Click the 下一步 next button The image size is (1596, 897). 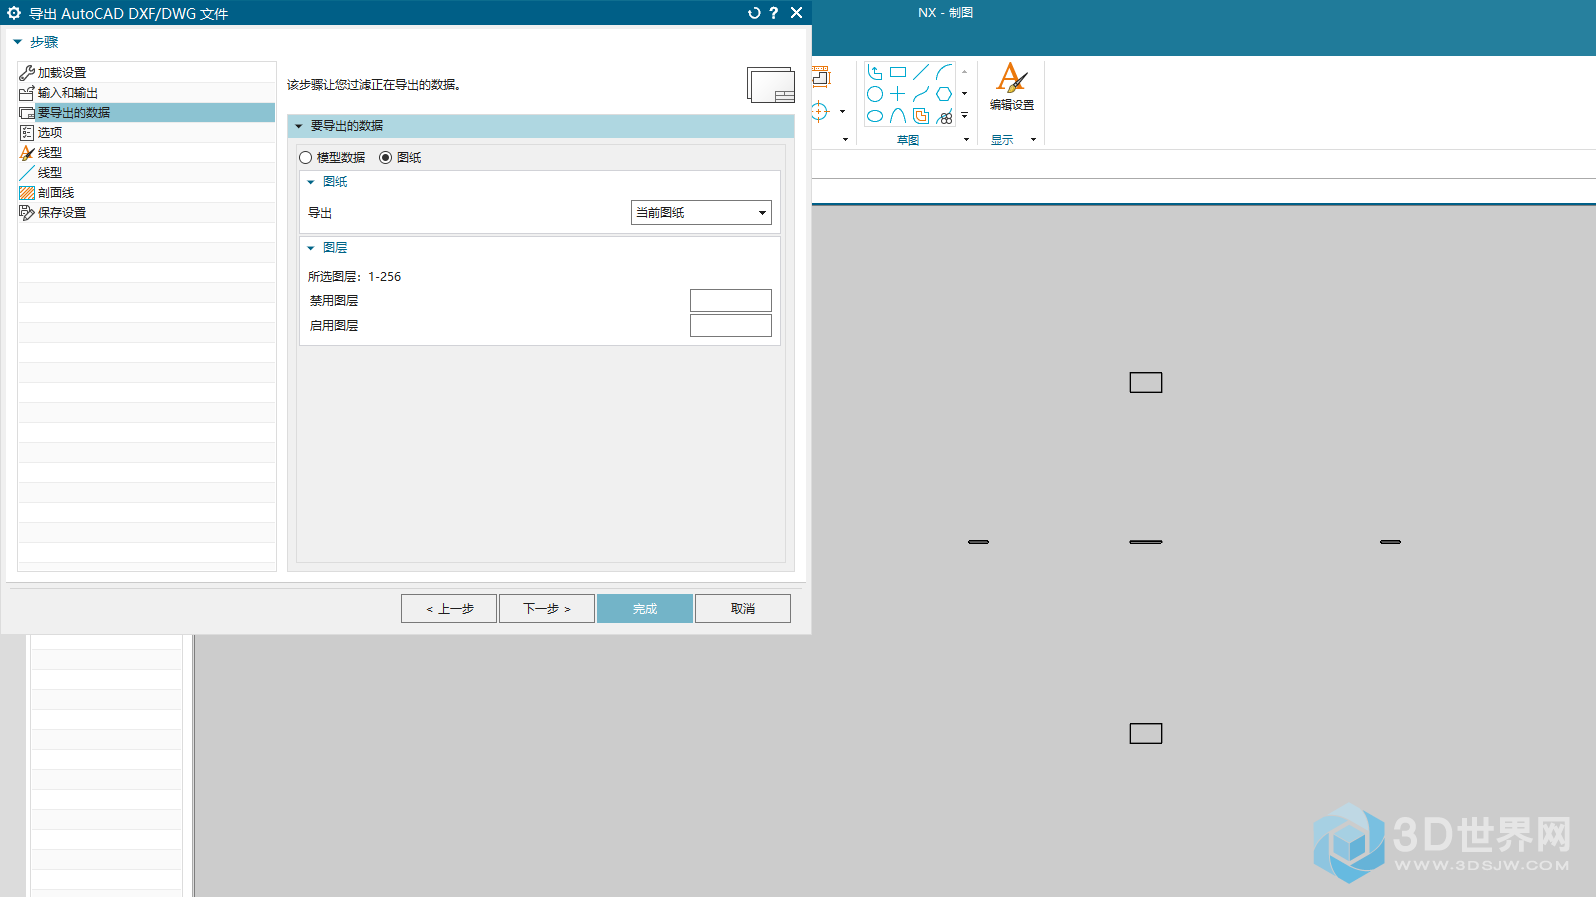(547, 608)
